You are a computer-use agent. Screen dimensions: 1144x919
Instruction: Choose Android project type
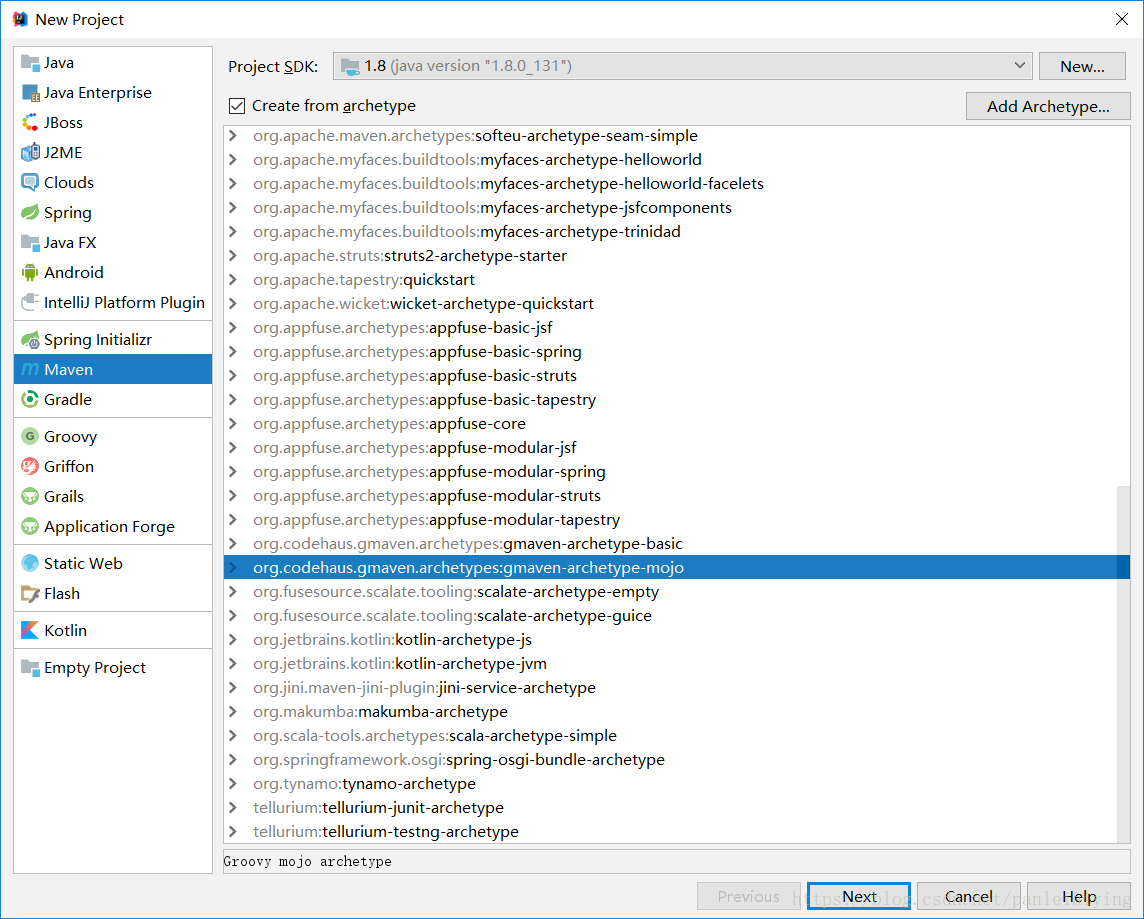click(113, 272)
